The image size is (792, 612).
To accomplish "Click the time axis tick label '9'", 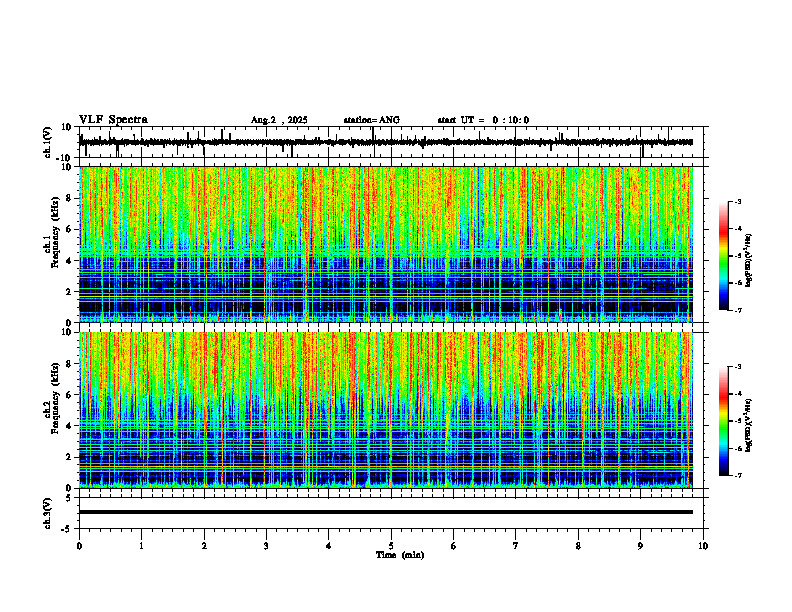I will click(640, 546).
